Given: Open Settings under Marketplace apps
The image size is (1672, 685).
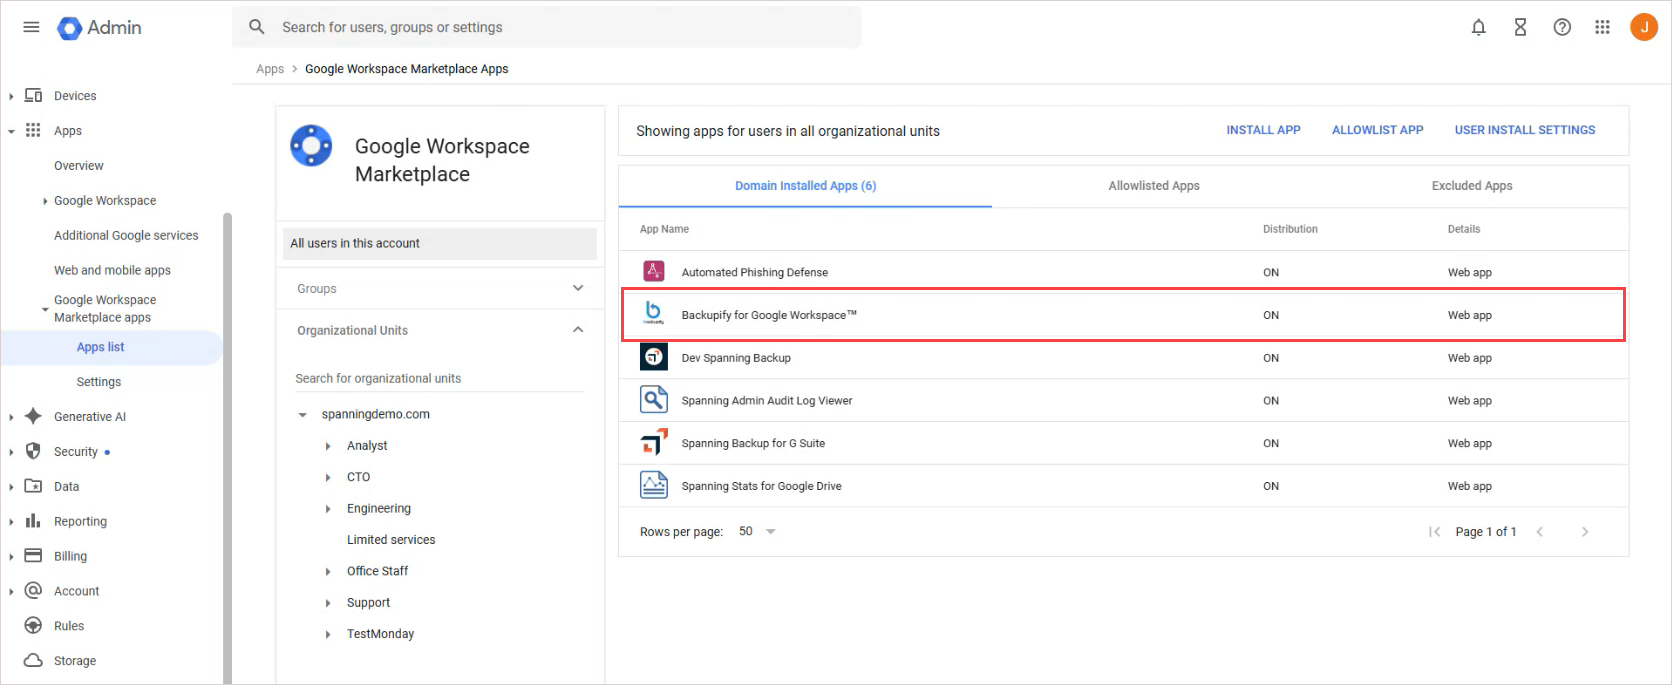Looking at the screenshot, I should point(99,382).
